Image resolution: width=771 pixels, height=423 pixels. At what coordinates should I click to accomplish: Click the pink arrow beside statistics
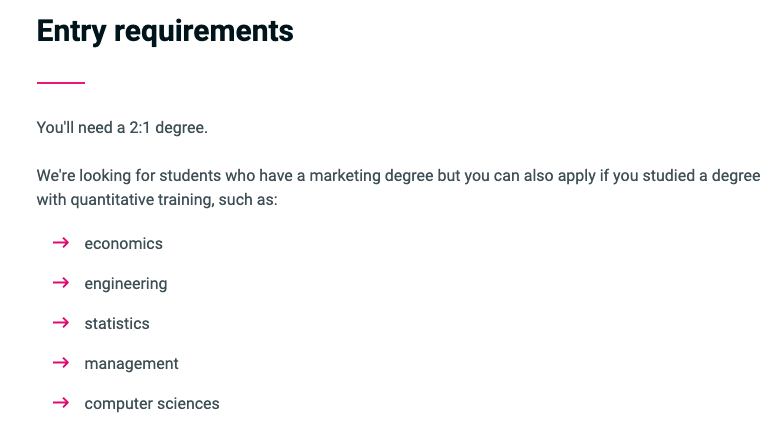click(61, 323)
